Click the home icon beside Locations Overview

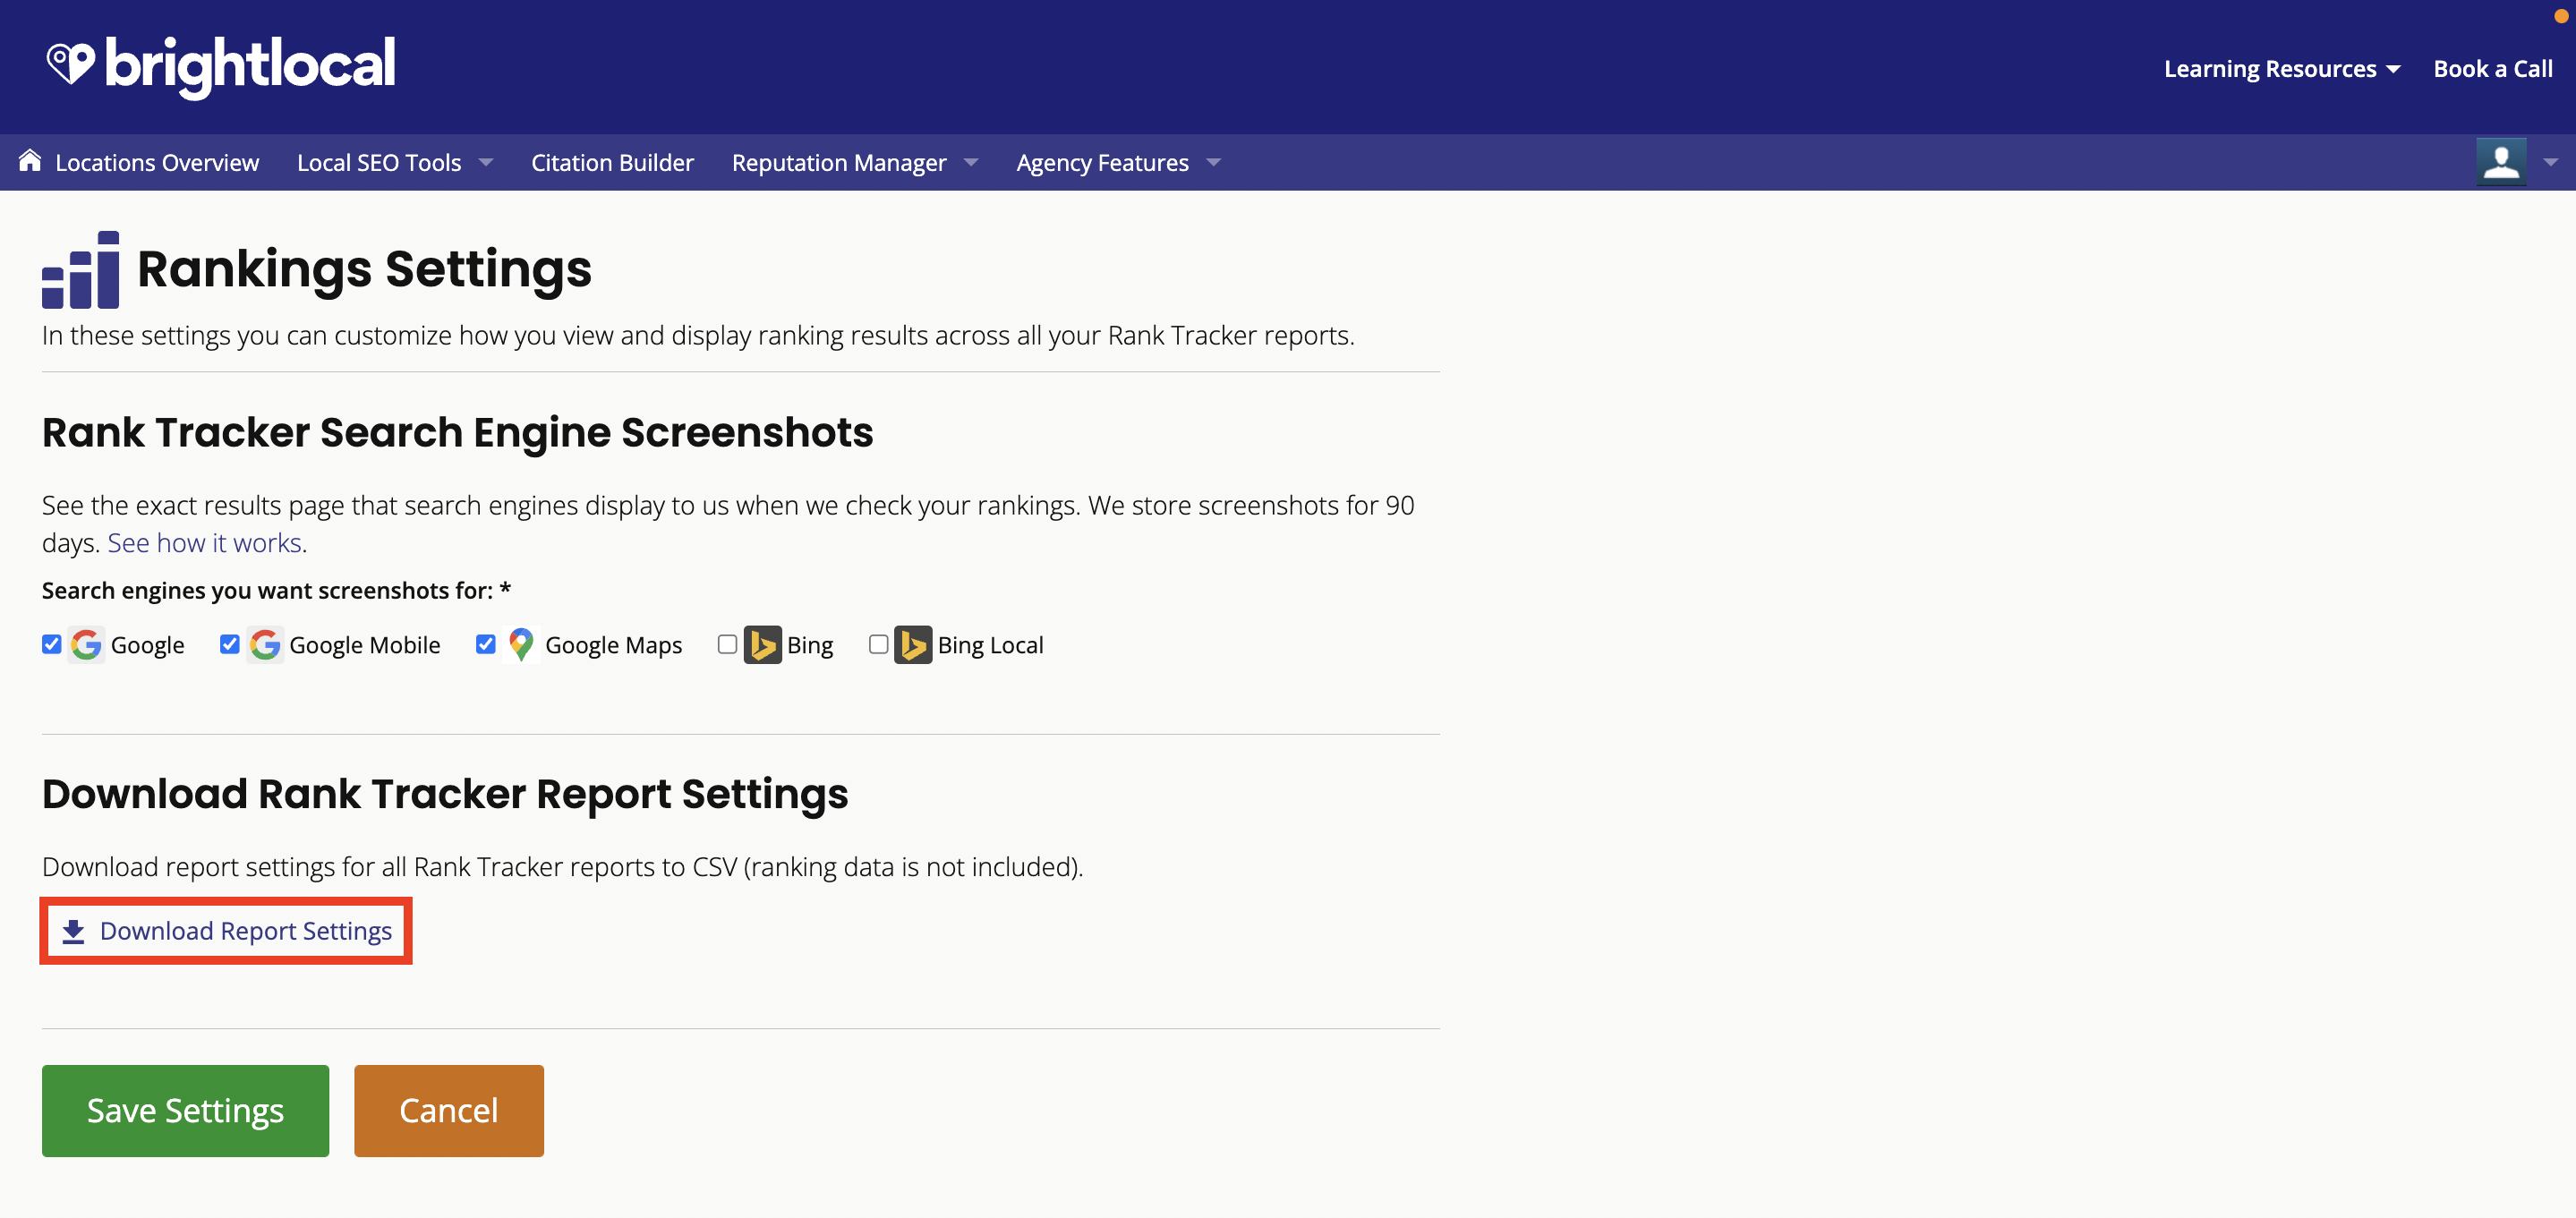(x=30, y=161)
